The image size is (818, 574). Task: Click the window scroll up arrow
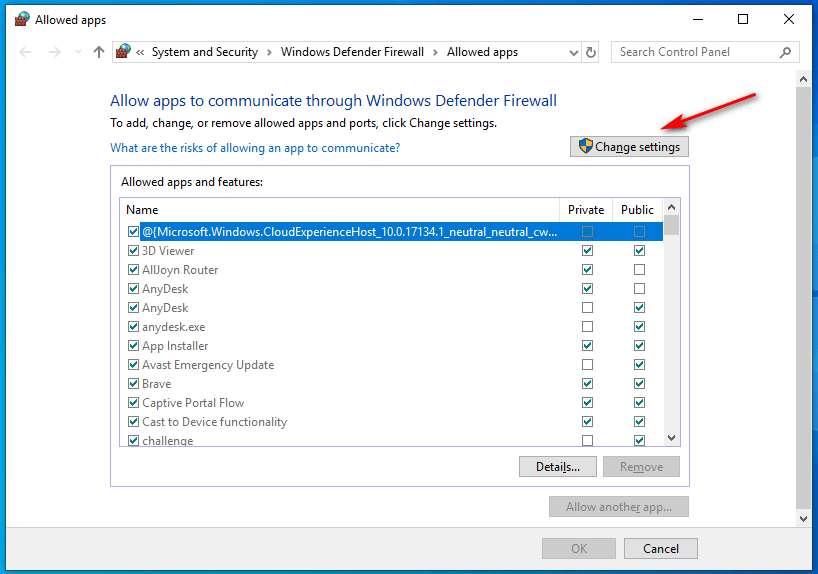tap(803, 79)
